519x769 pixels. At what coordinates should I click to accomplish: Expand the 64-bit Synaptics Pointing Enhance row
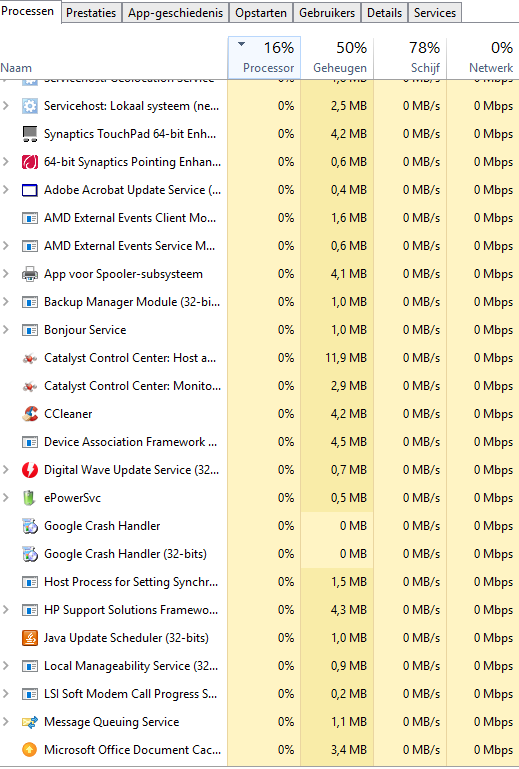coord(6,161)
